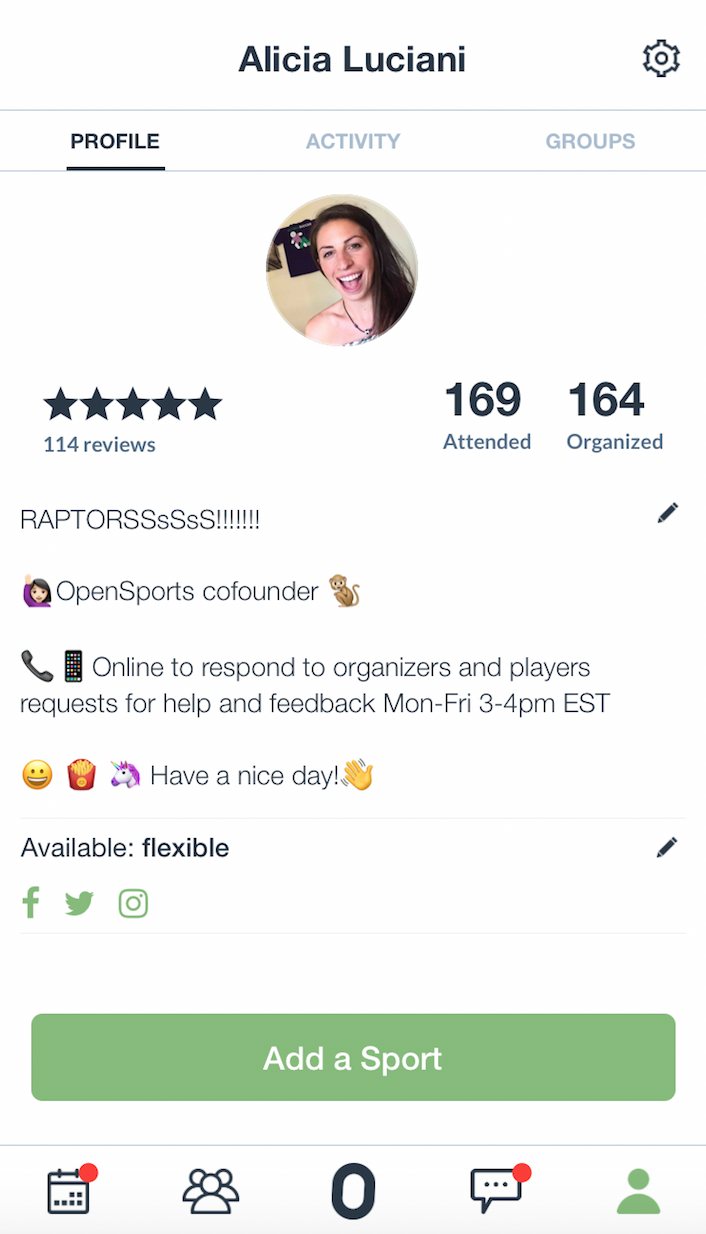Select the PROFILE tab
The image size is (706, 1234).
coord(115,141)
